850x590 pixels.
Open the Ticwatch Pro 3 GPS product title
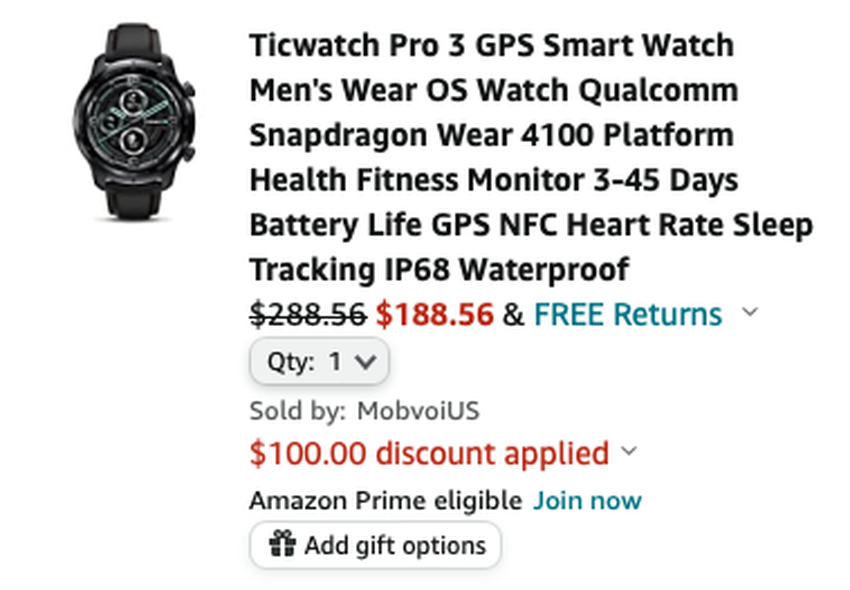(x=492, y=46)
